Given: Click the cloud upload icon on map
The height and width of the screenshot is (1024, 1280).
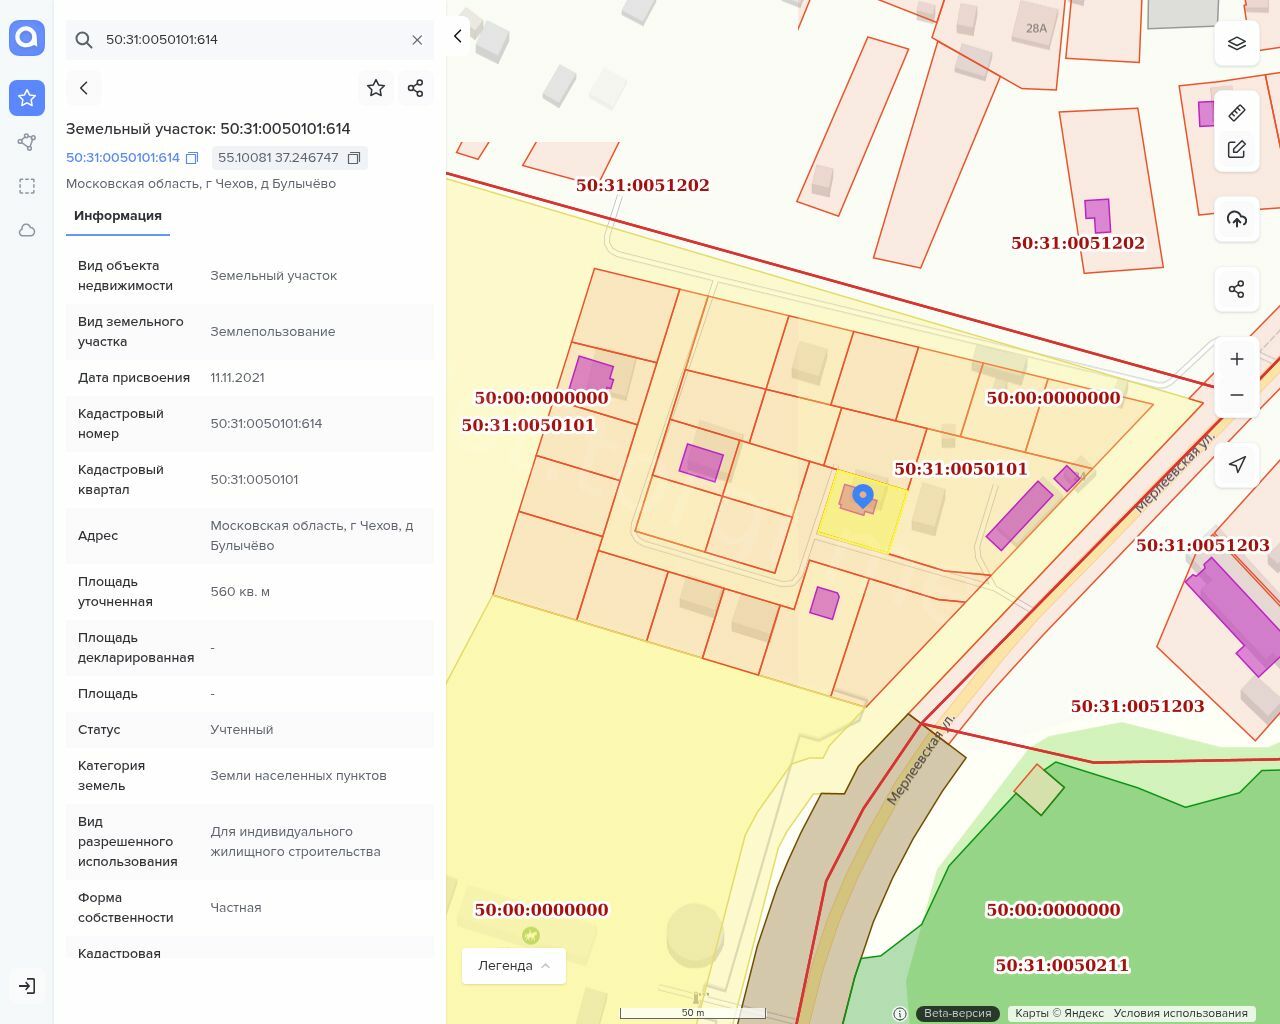Looking at the screenshot, I should 1237,219.
